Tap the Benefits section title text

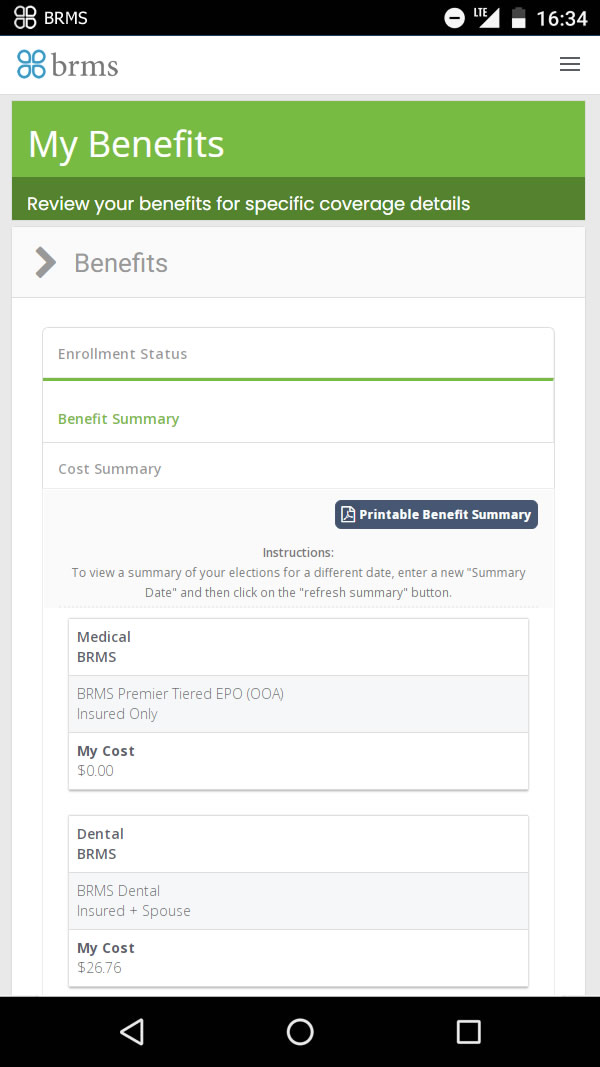(x=121, y=263)
